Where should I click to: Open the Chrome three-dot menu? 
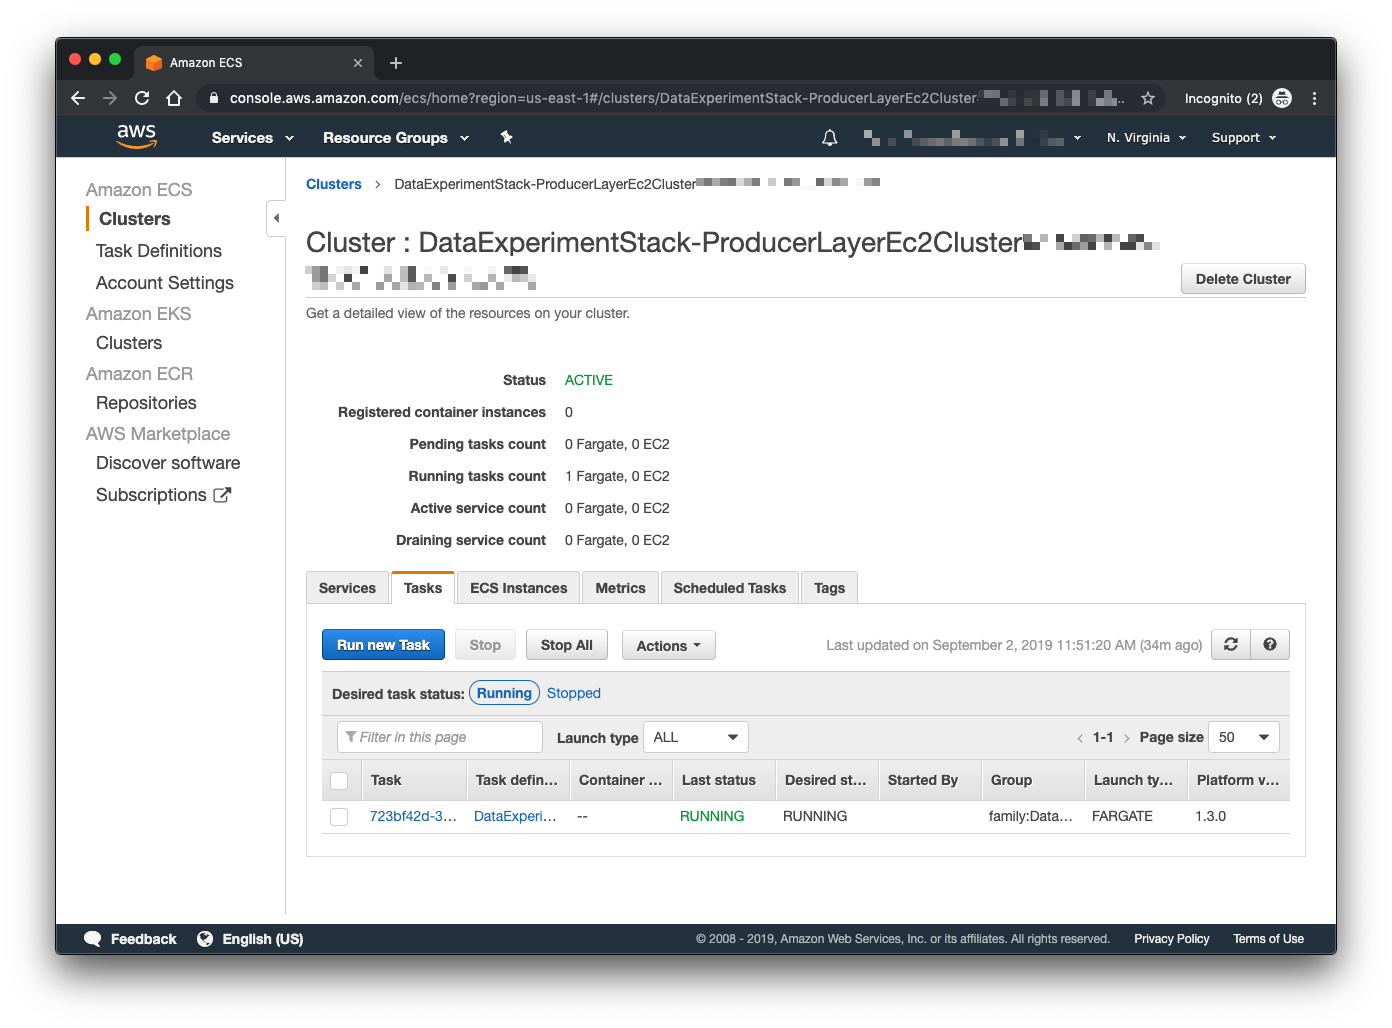[x=1314, y=98]
